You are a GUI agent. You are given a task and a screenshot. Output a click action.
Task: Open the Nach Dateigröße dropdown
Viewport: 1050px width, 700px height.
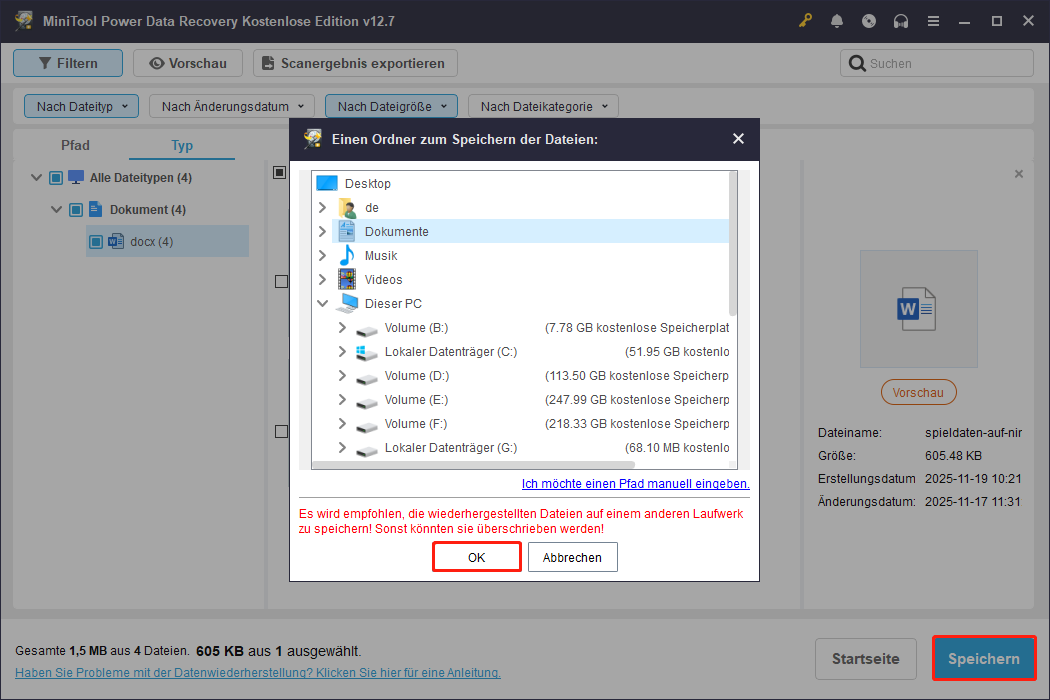pos(391,106)
